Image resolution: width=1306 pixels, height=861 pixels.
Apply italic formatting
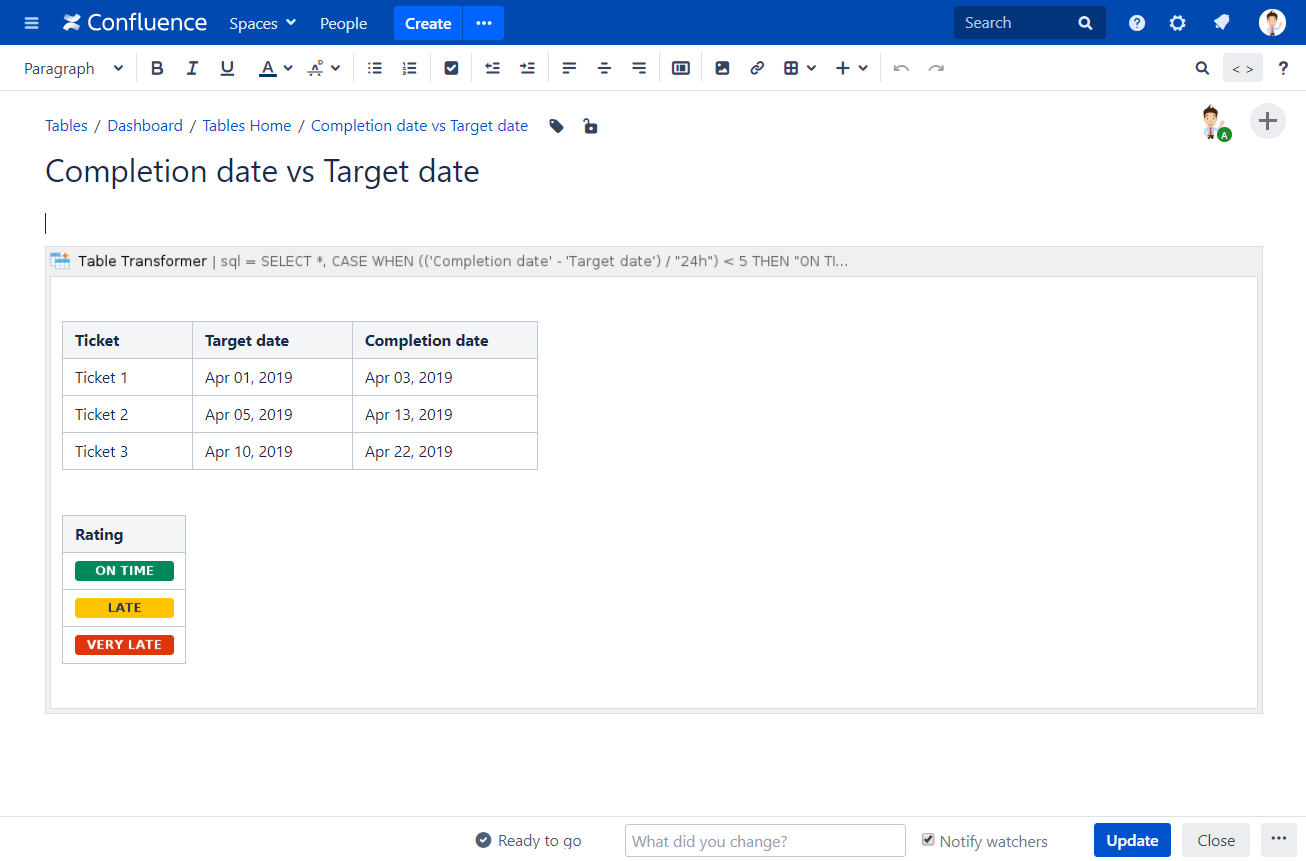pos(192,68)
